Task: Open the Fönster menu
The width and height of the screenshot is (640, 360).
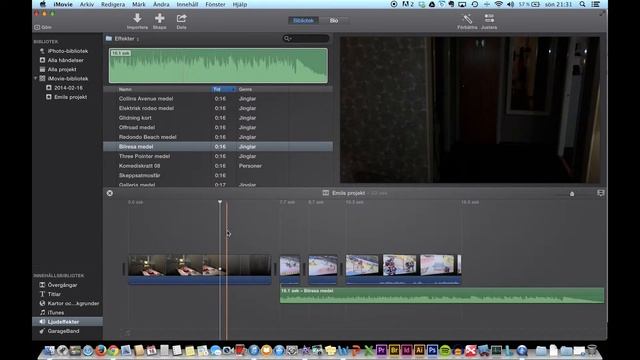Action: point(215,4)
